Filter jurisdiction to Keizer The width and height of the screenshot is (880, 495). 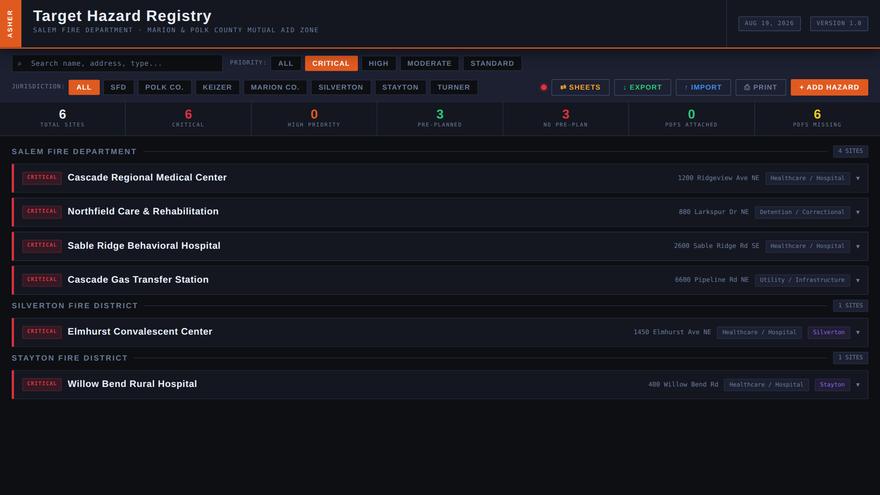tap(217, 88)
